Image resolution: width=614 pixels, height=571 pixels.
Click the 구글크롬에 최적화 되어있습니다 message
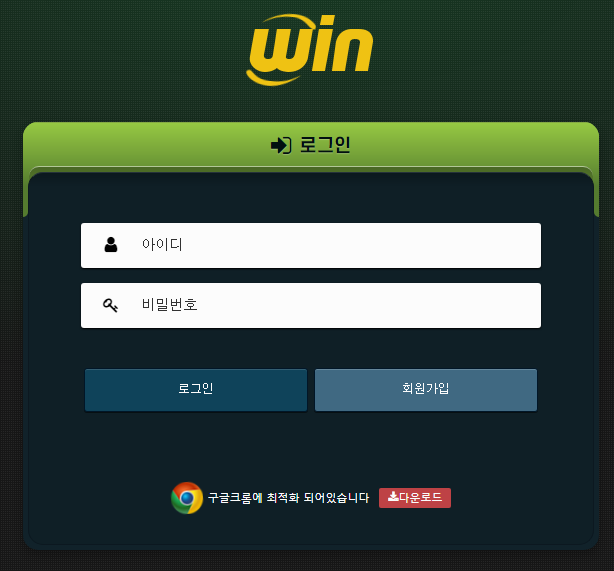click(288, 498)
